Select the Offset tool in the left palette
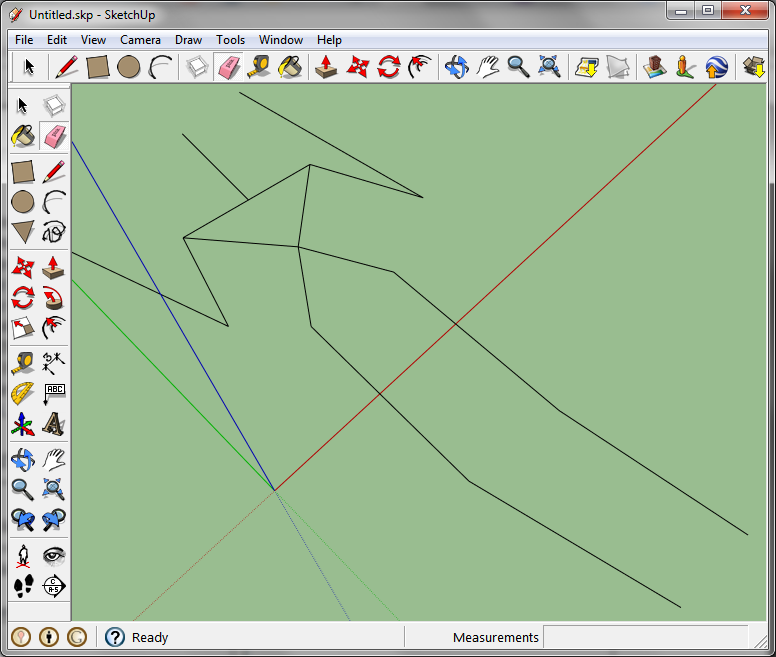Screen dimensions: 776x657 (53, 328)
